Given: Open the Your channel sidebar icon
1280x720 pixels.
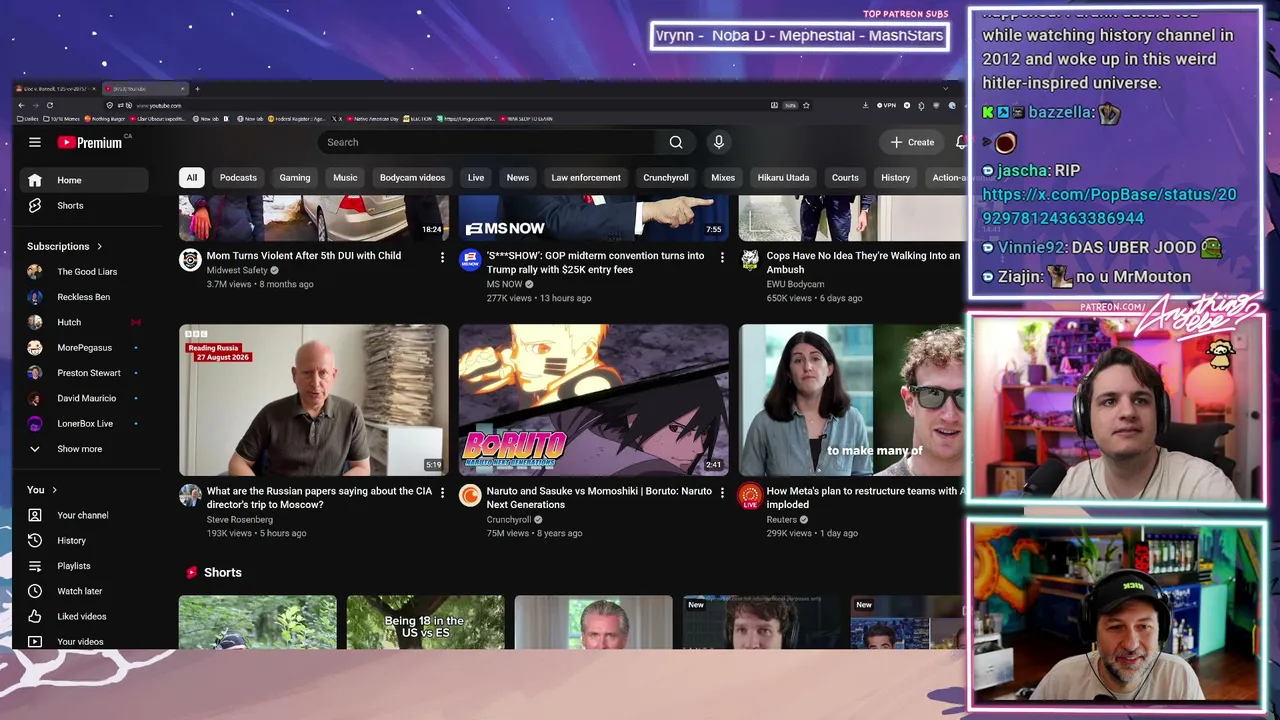Looking at the screenshot, I should [35, 515].
